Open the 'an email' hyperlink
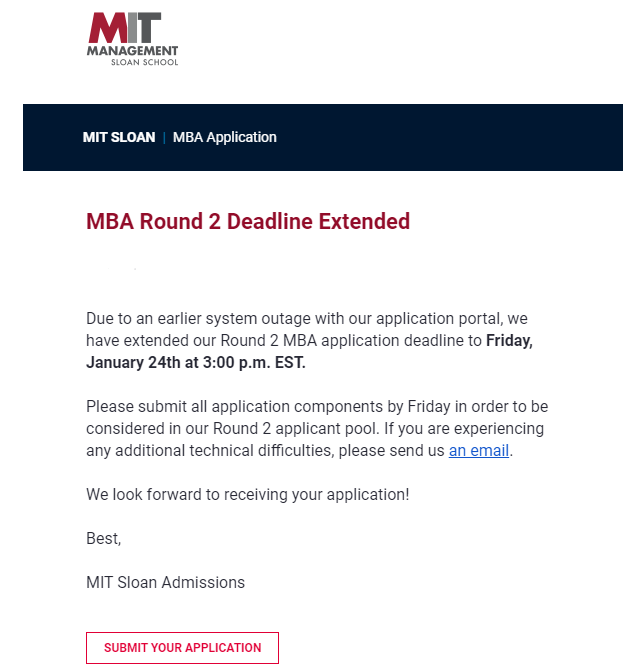 479,450
